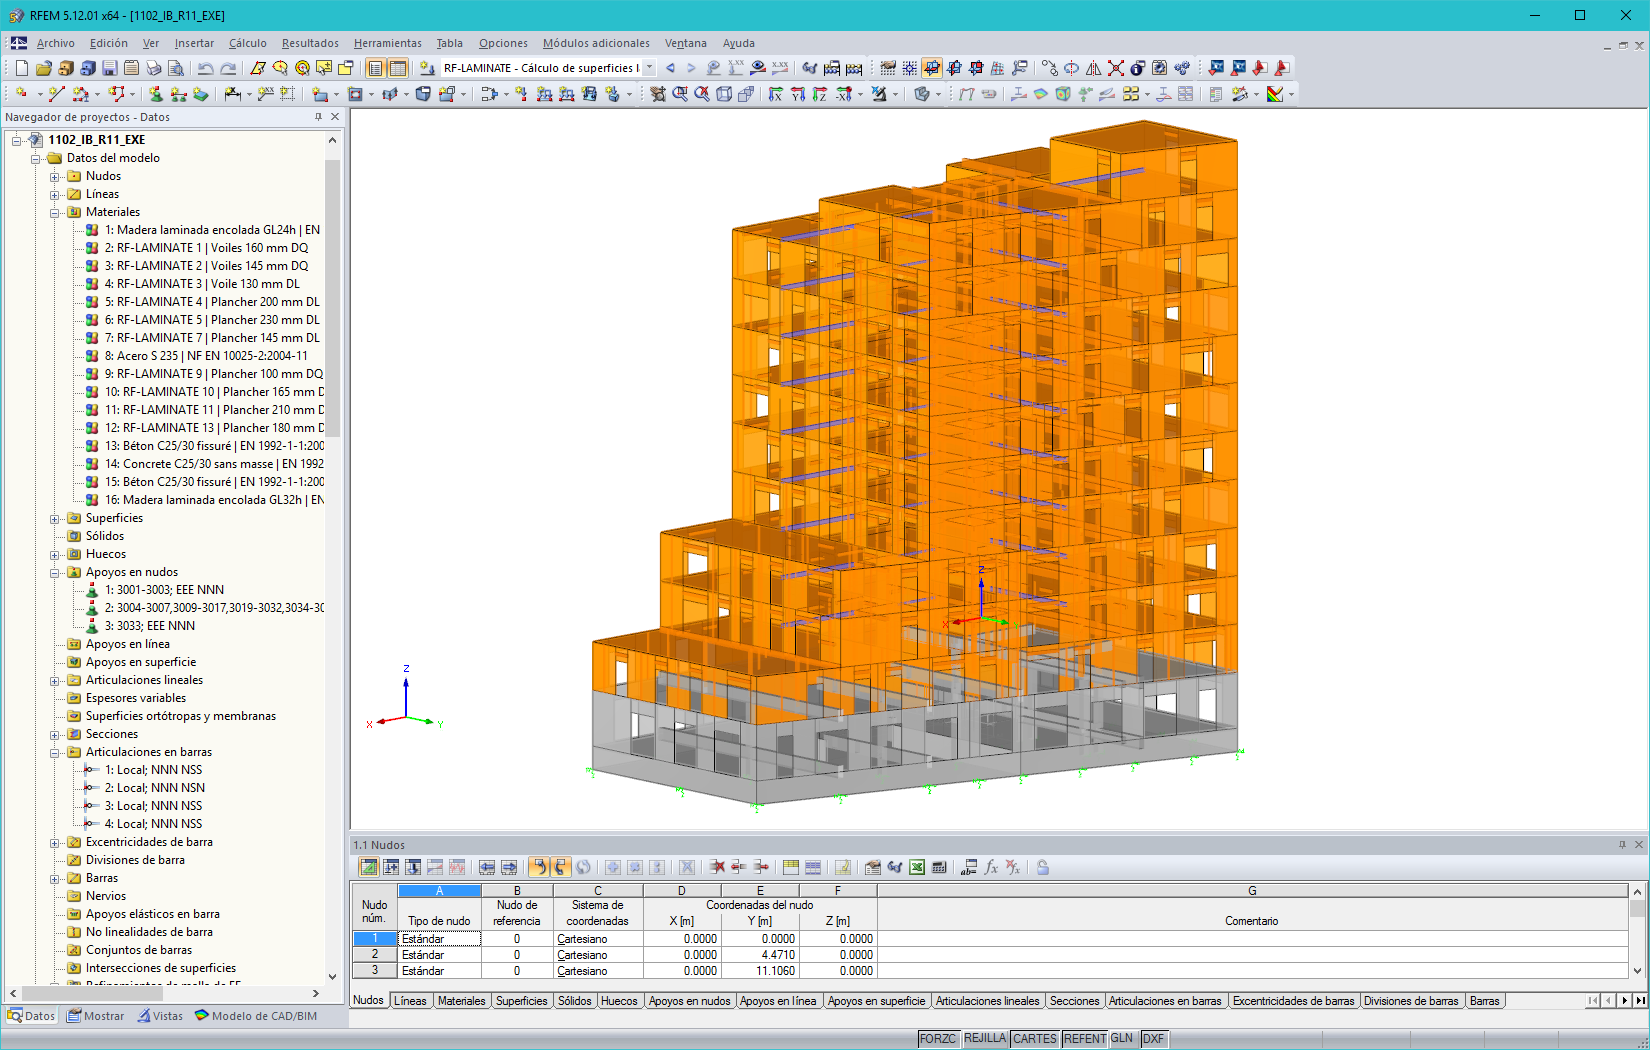The image size is (1650, 1050).
Task: Activate the zoom window magnifier tool
Action: pos(680,95)
